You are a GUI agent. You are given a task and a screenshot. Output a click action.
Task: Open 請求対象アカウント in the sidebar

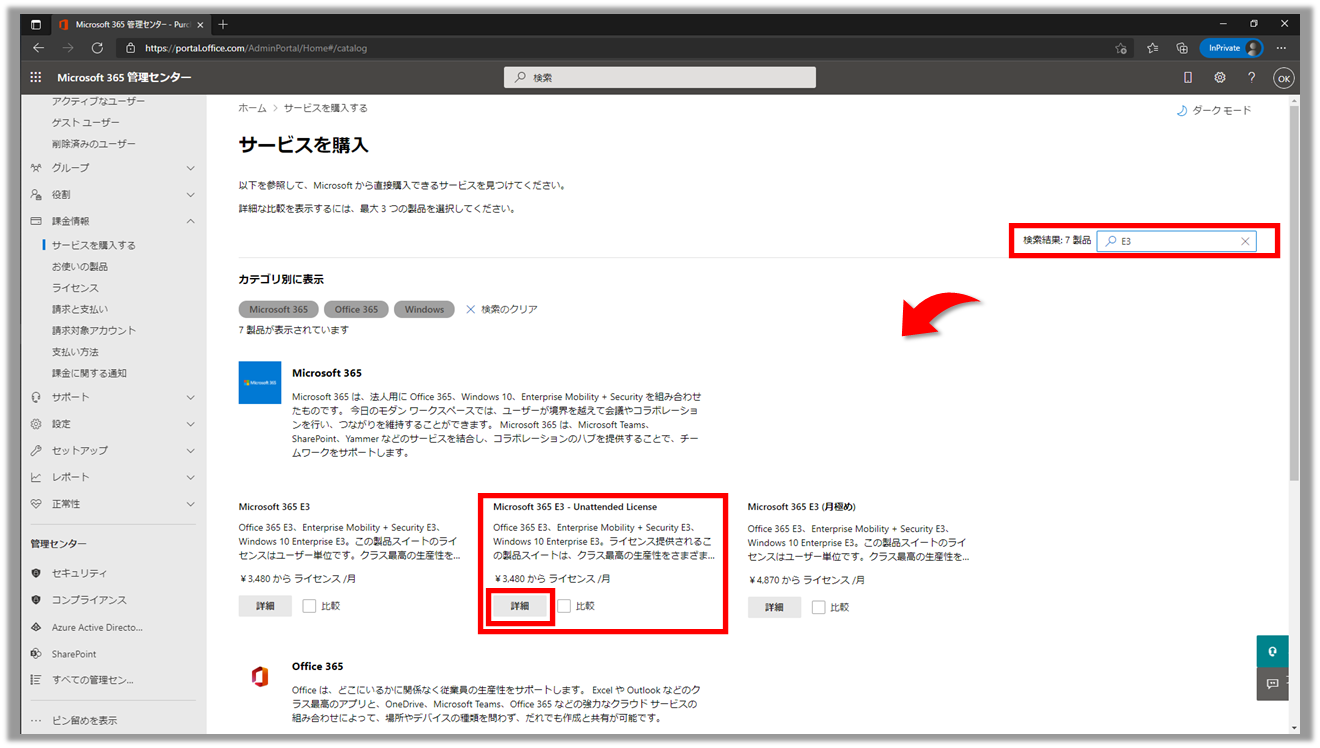pos(93,331)
